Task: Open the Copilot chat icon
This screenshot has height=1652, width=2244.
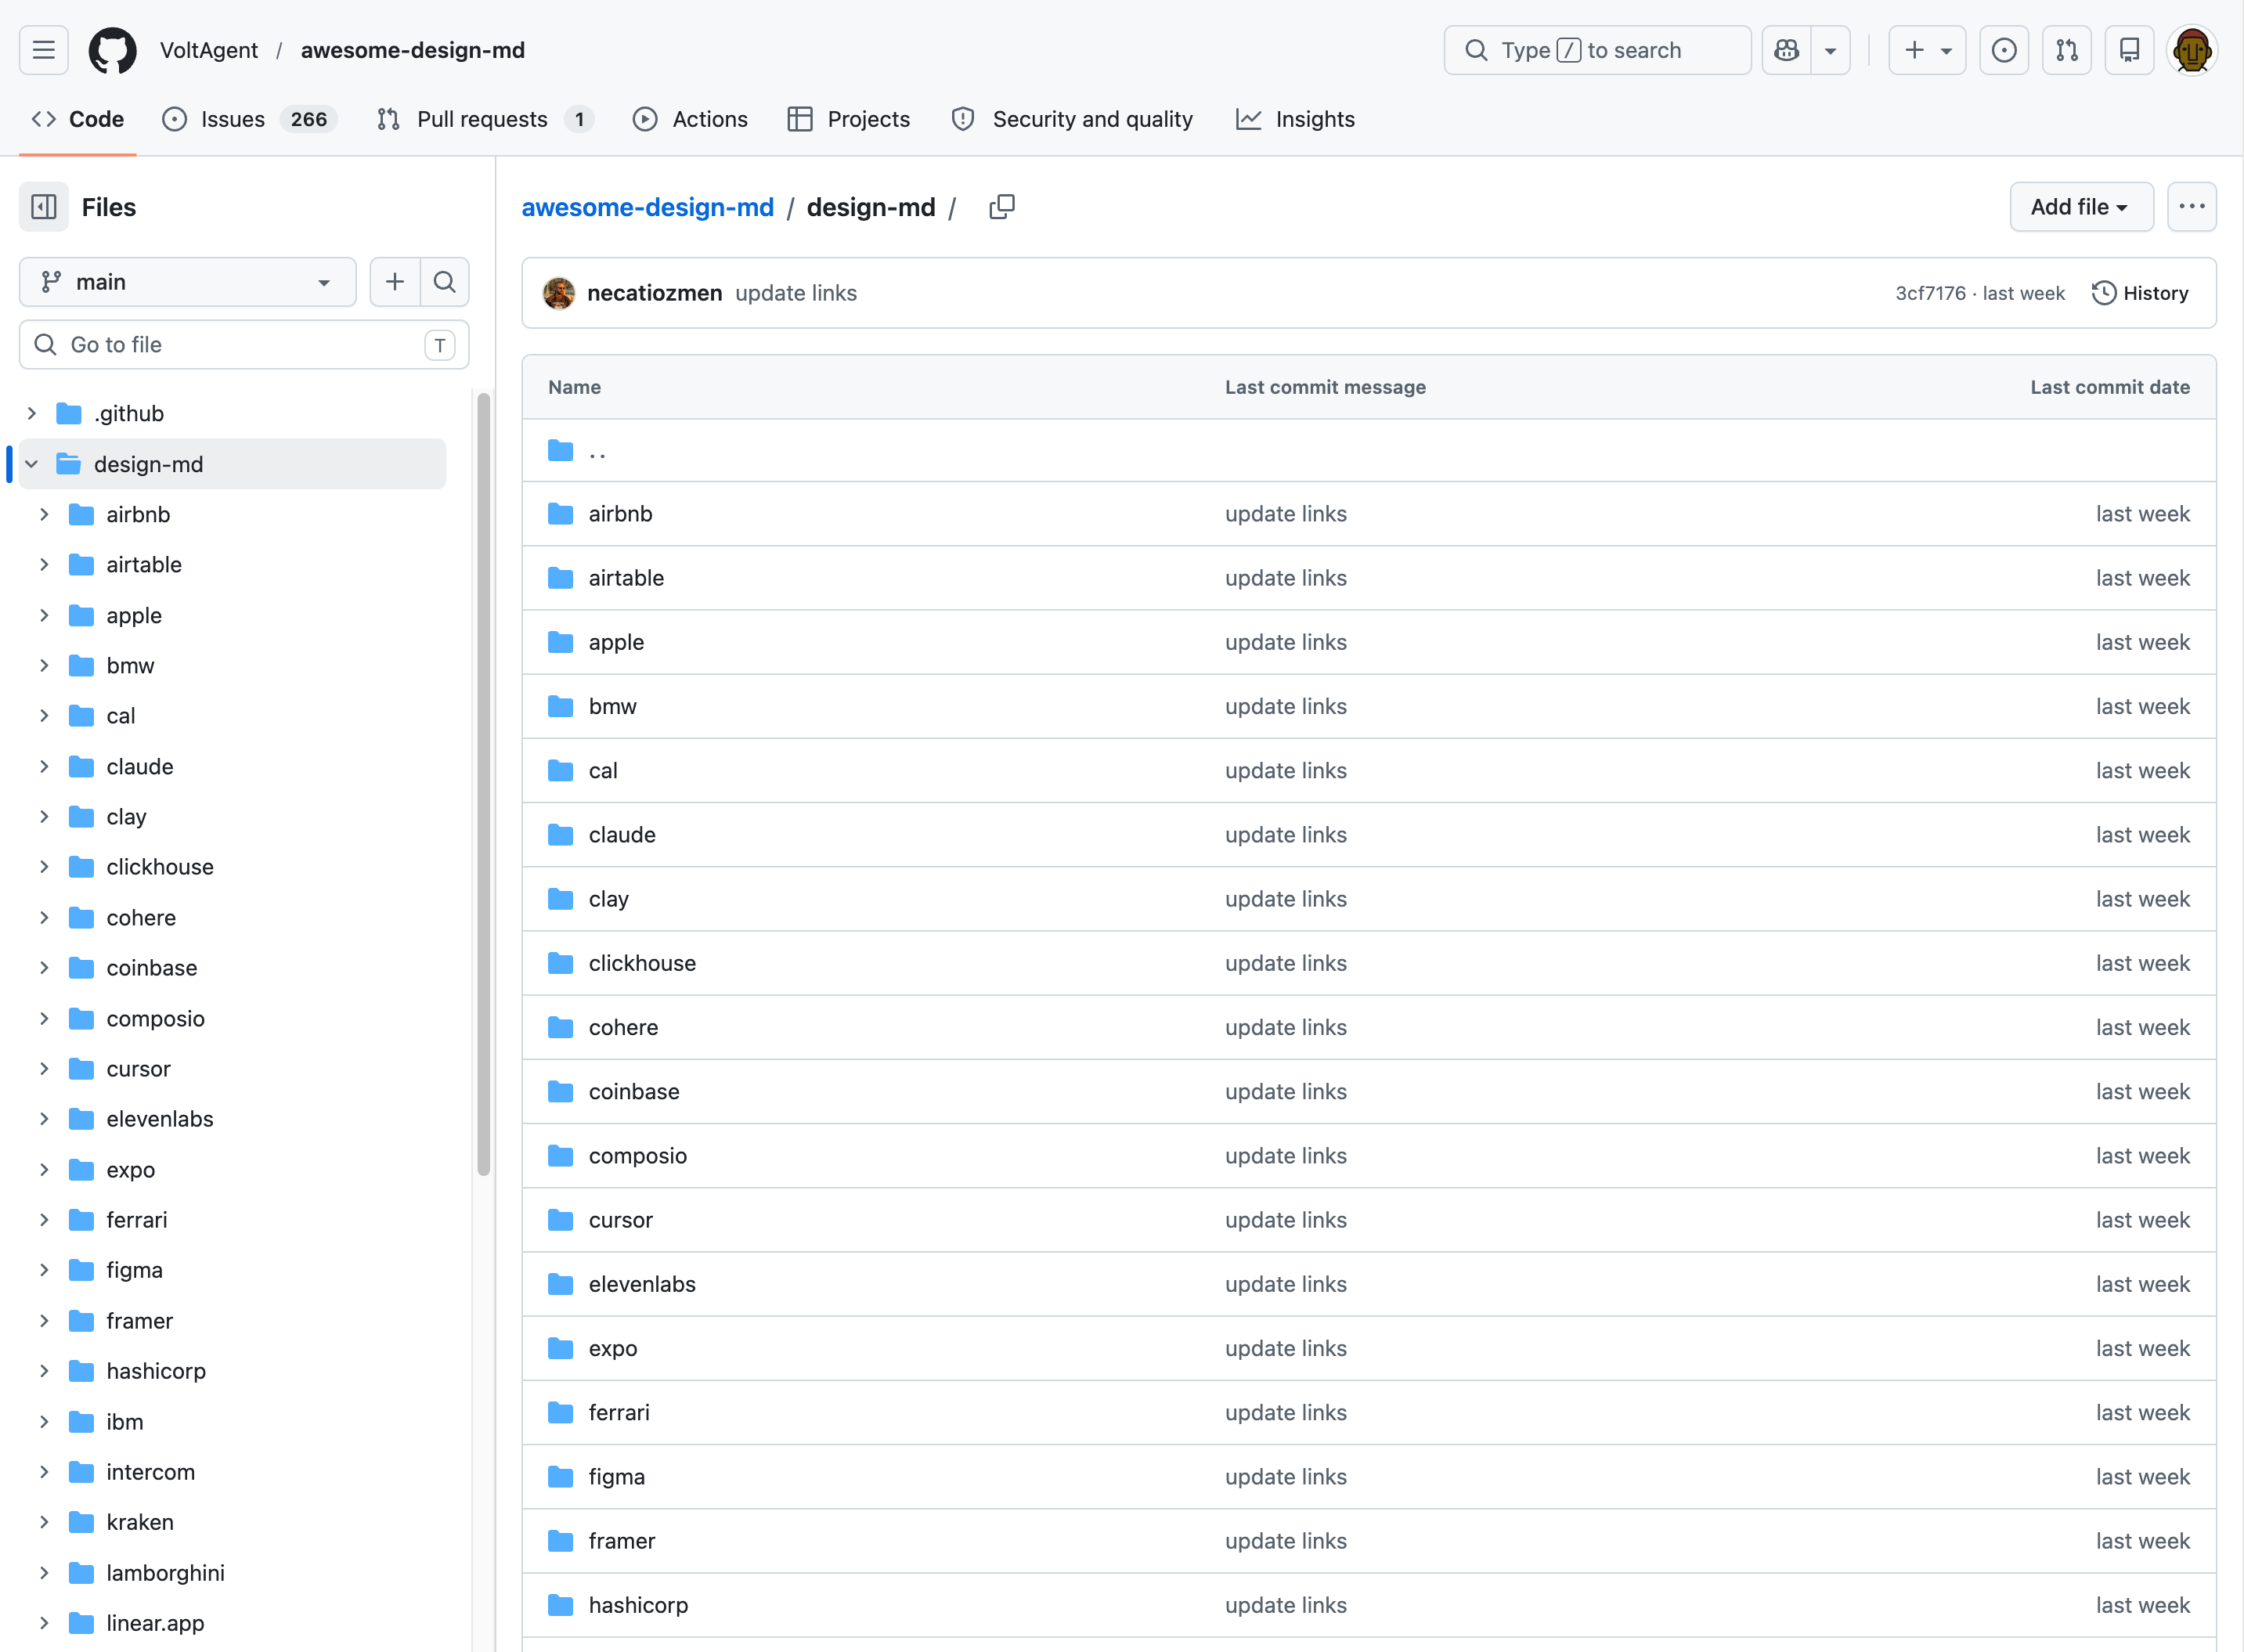Action: click(1786, 50)
